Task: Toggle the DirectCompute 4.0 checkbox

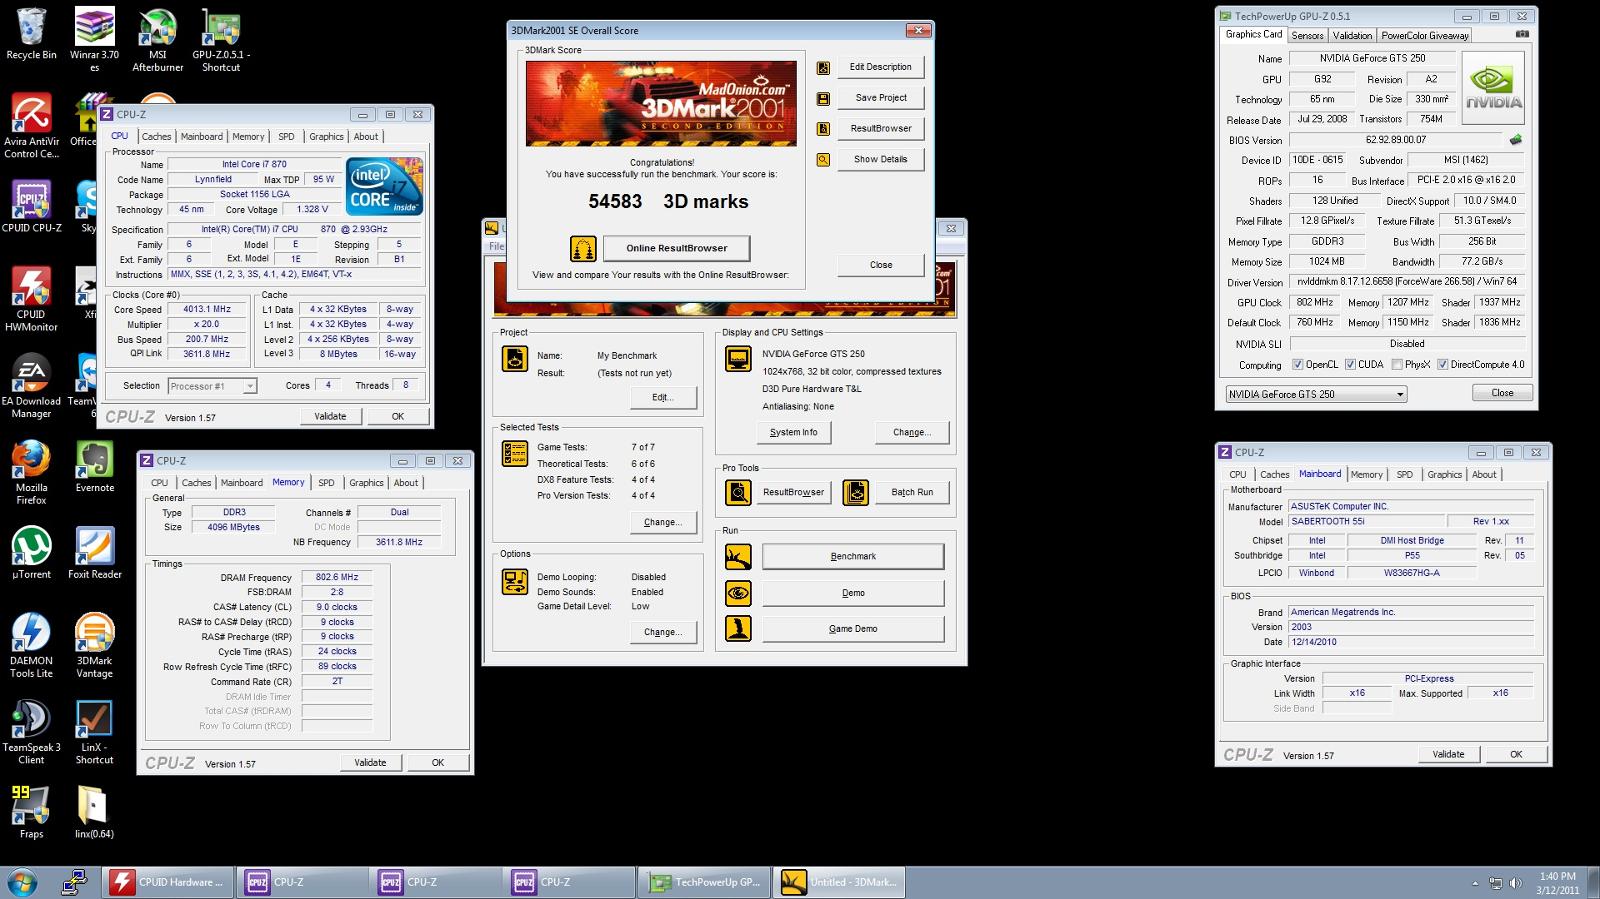Action: (x=1442, y=364)
